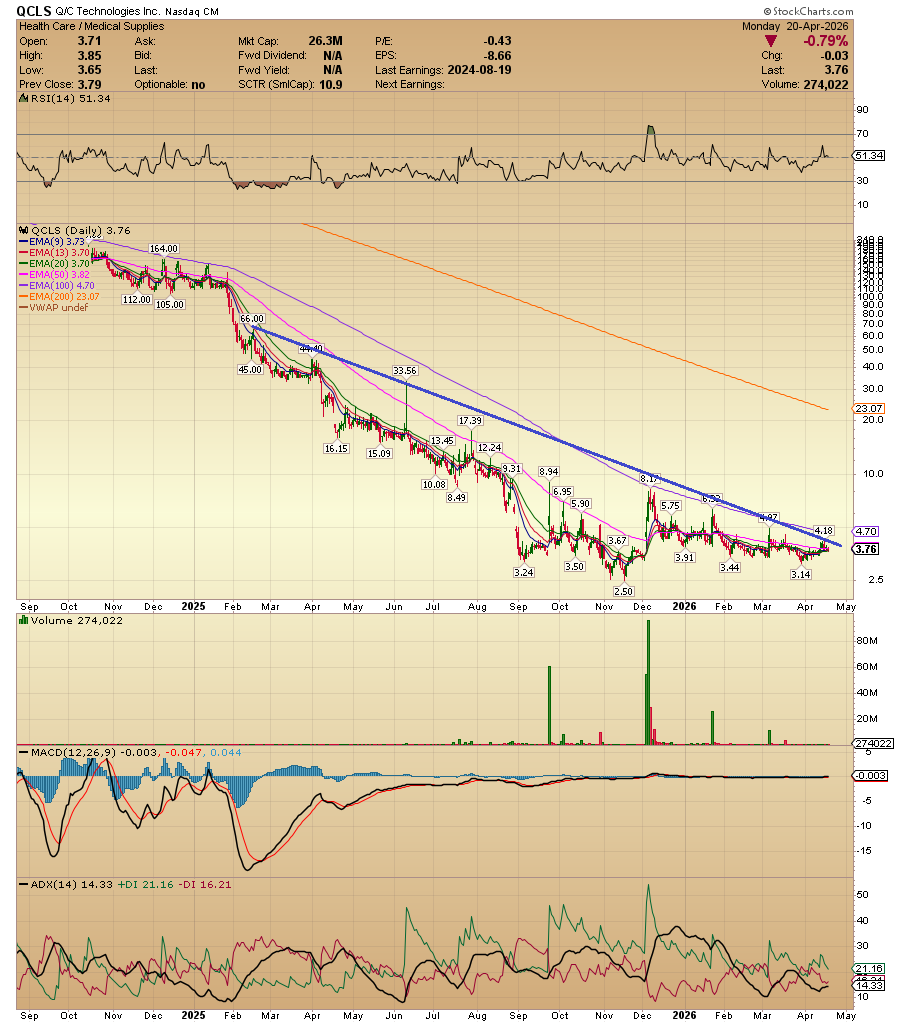Click the 'RSI(14) 51.34' panel label
Image resolution: width=900 pixels, height=1023 pixels.
click(70, 99)
